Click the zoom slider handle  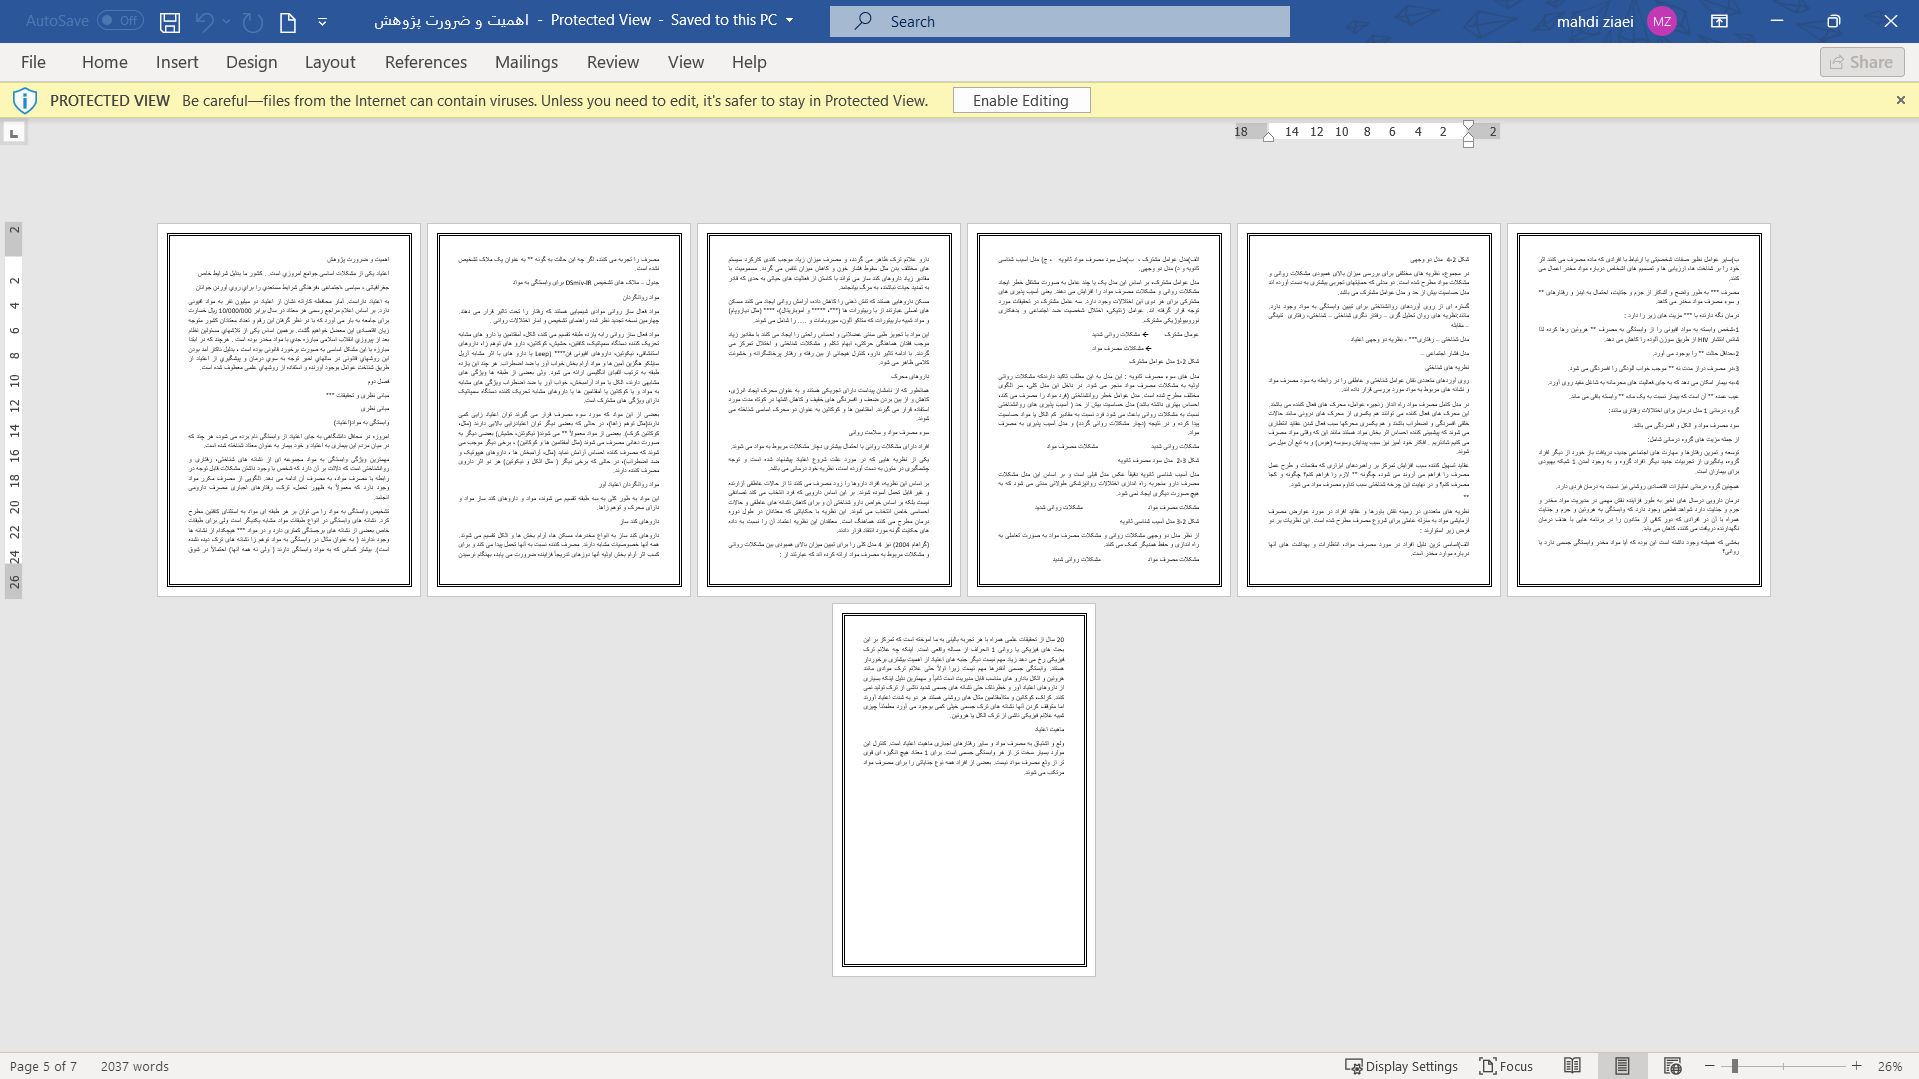tap(1735, 1066)
